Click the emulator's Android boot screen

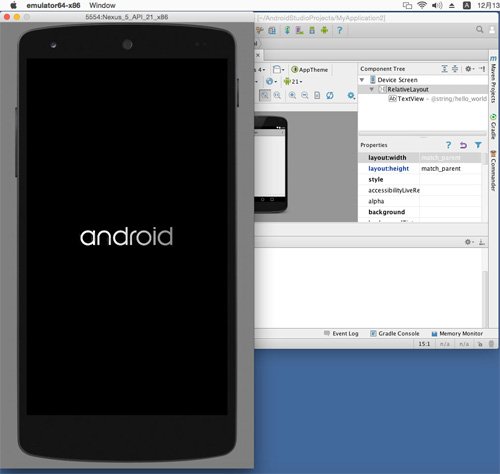pos(127,237)
